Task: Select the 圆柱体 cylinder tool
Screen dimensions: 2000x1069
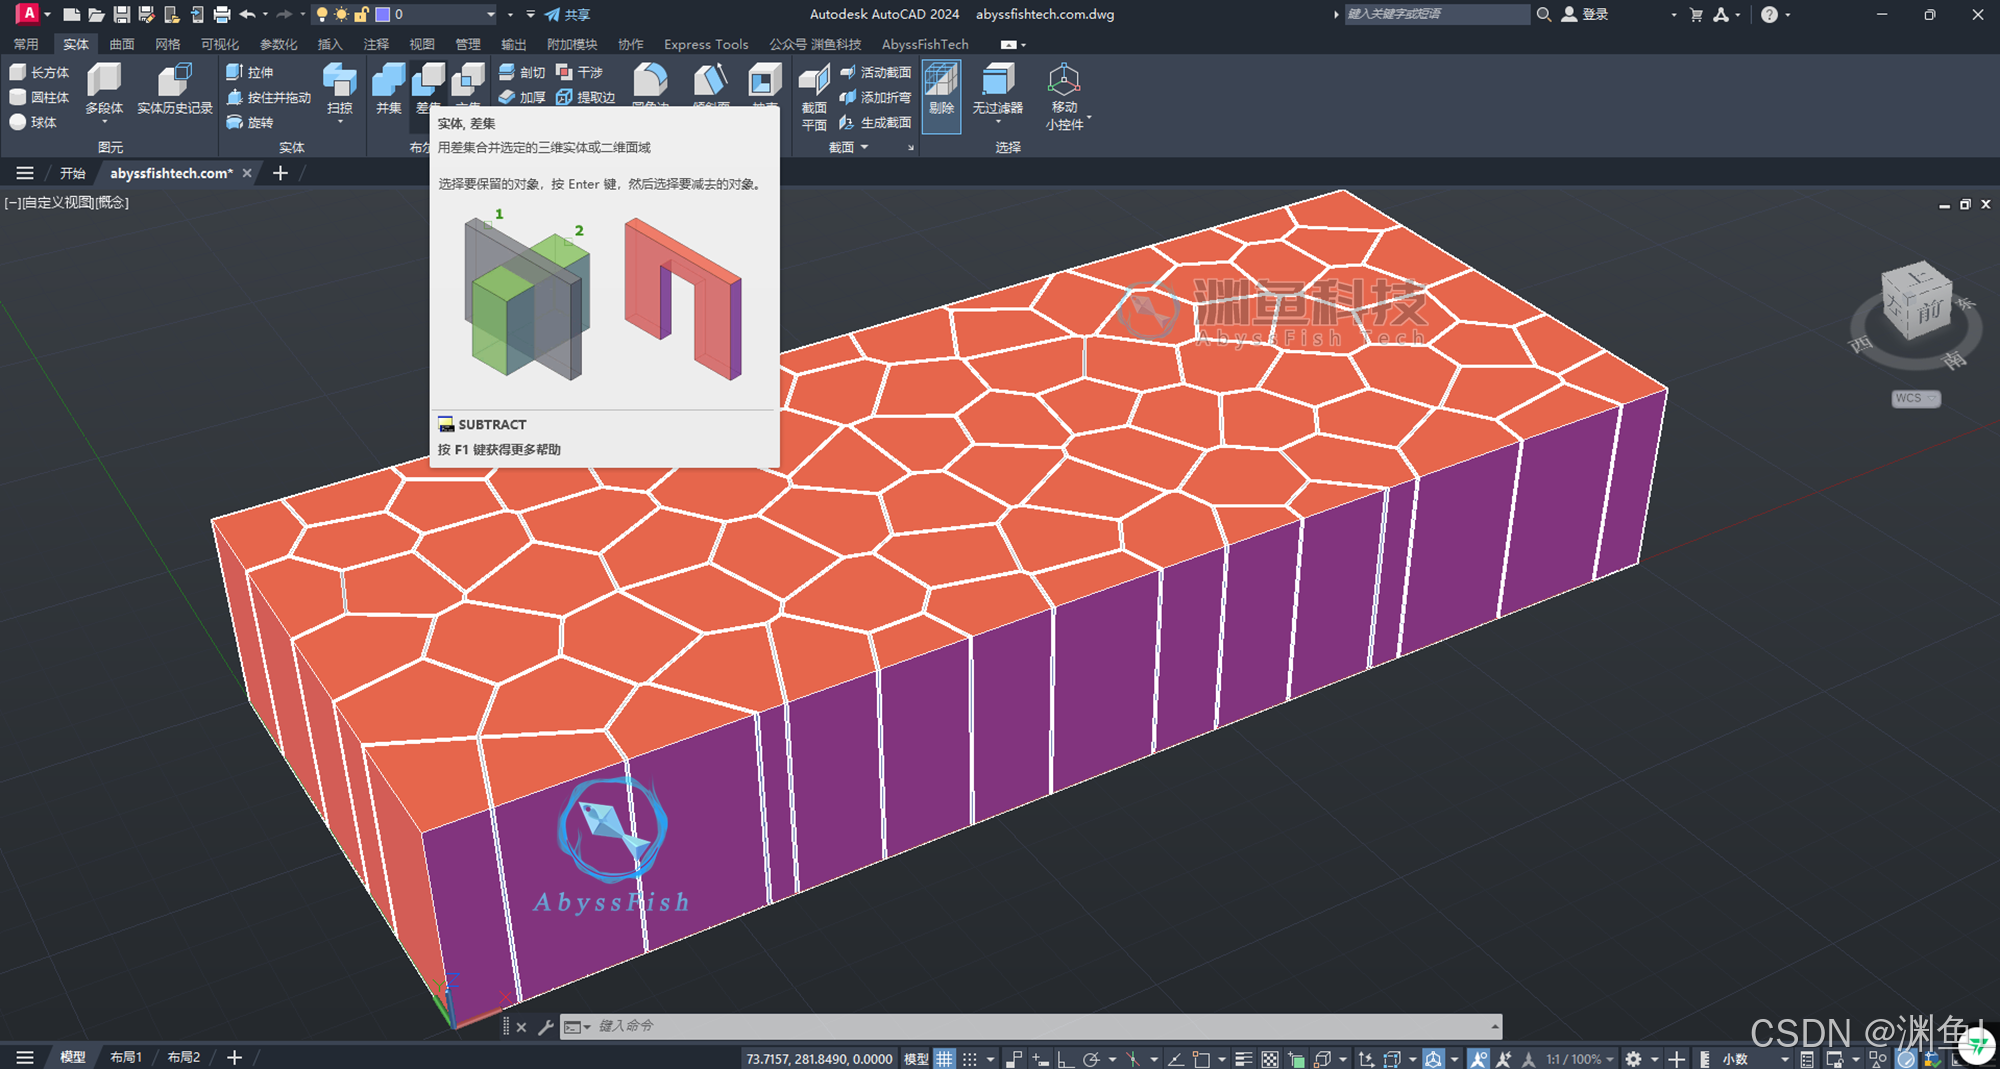Action: tap(39, 97)
